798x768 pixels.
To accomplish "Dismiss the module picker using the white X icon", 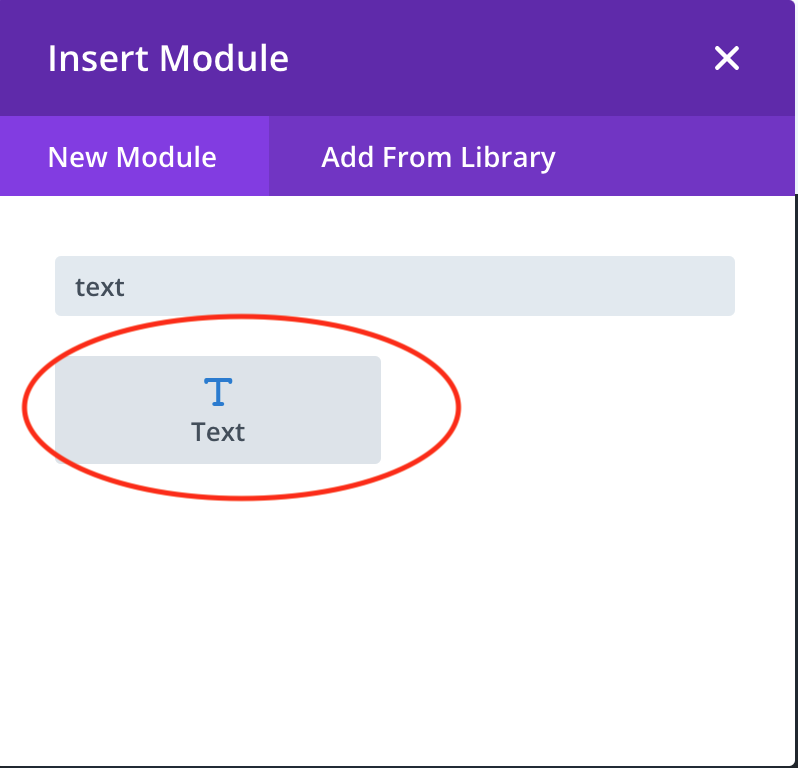I will (x=727, y=58).
